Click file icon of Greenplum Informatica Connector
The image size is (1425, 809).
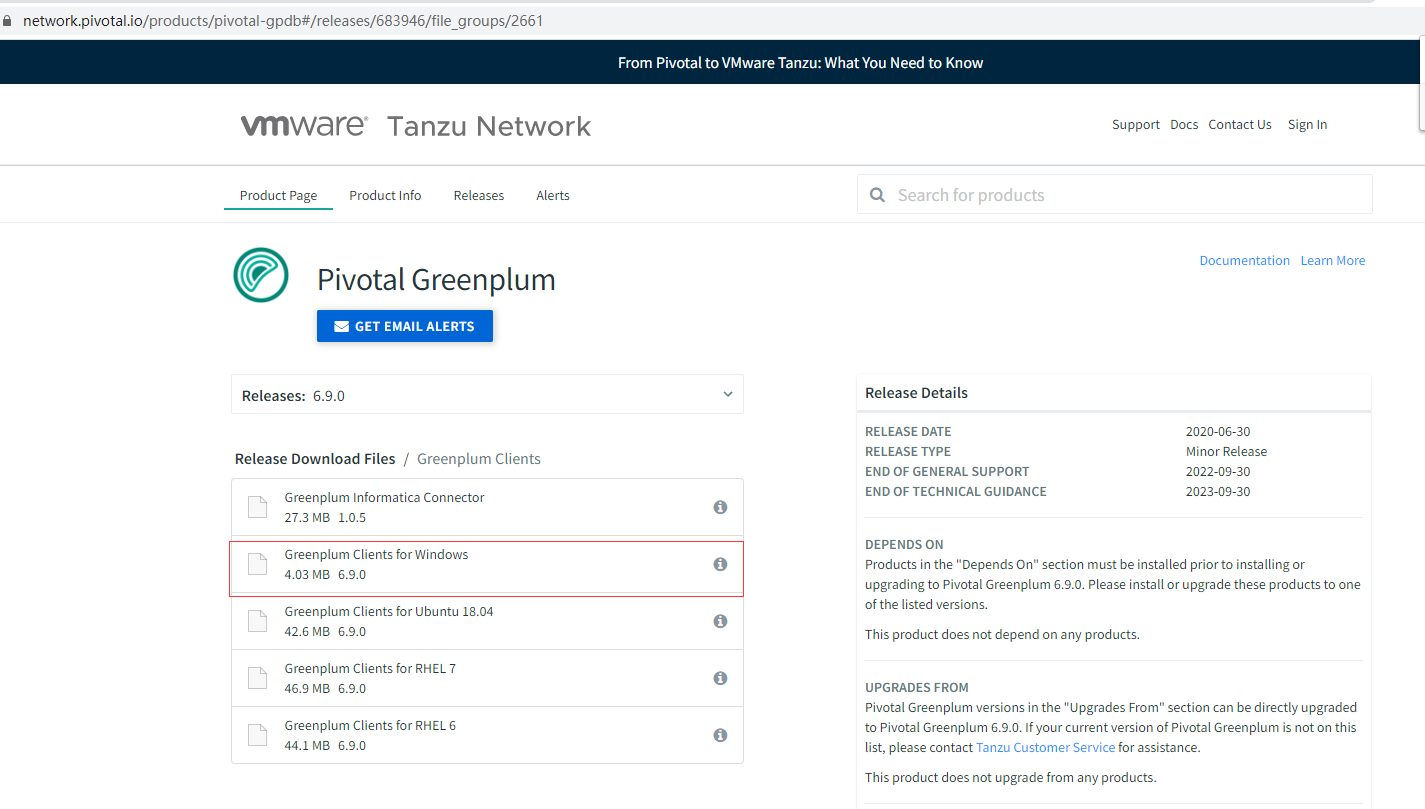pos(258,507)
